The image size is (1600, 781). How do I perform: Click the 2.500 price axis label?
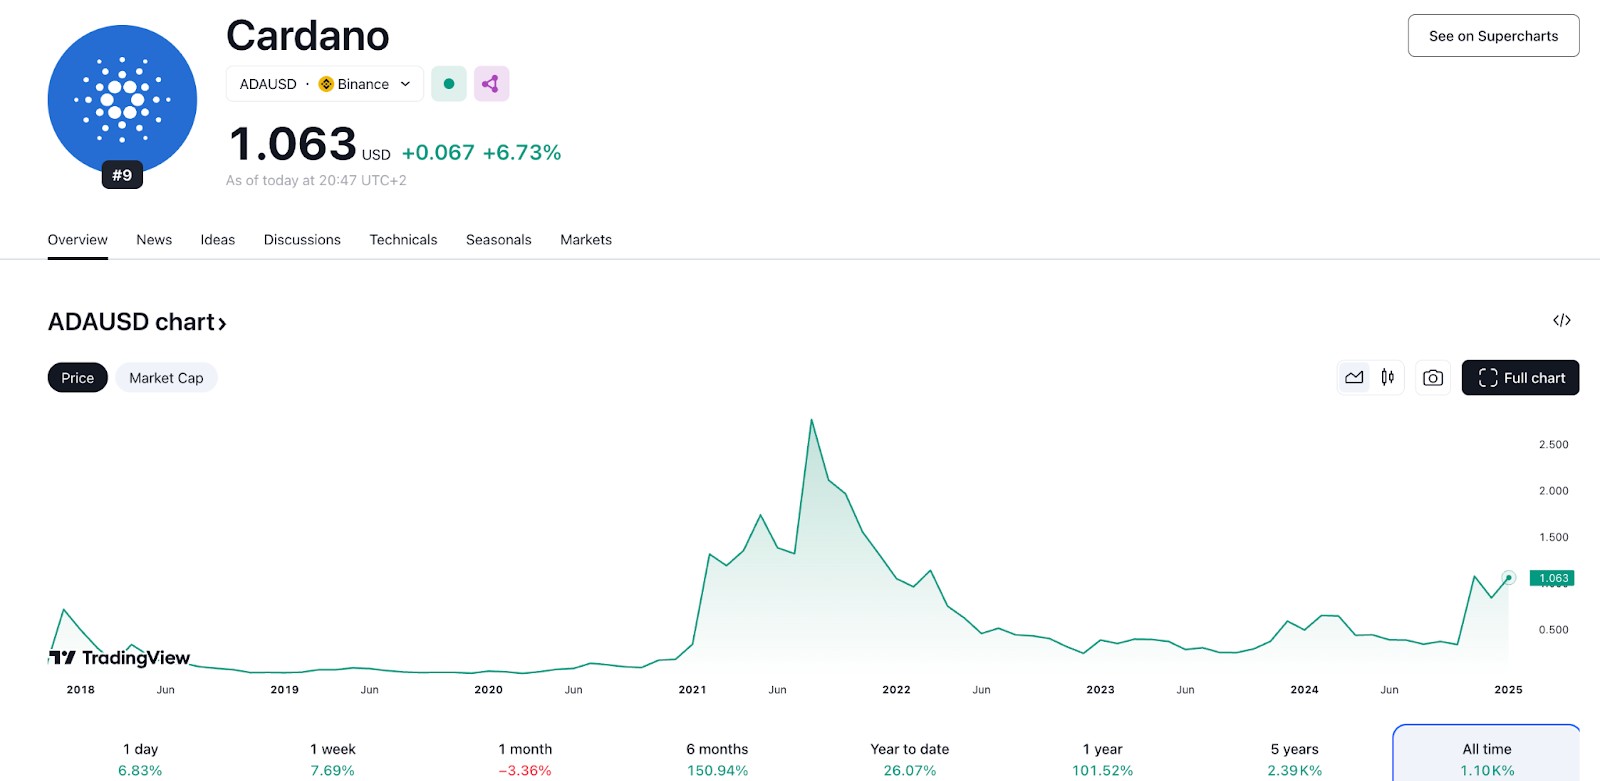click(x=1554, y=445)
